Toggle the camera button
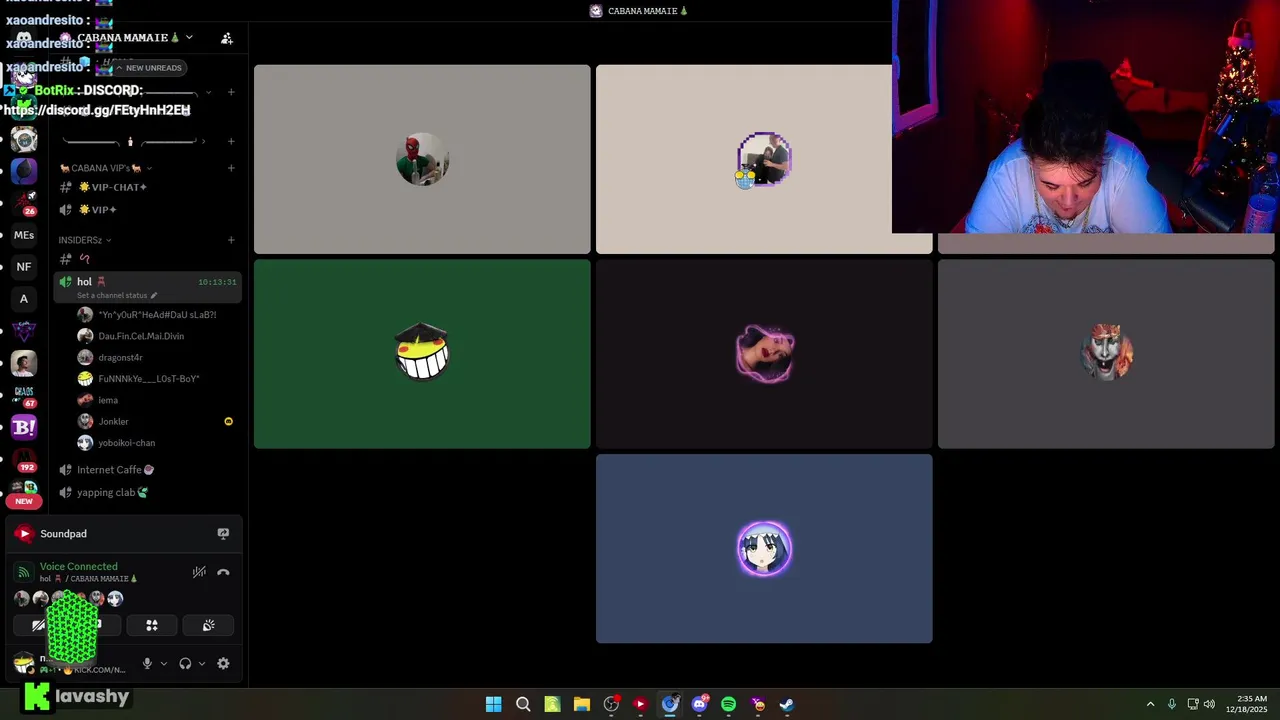The image size is (1280, 720). click(39, 625)
